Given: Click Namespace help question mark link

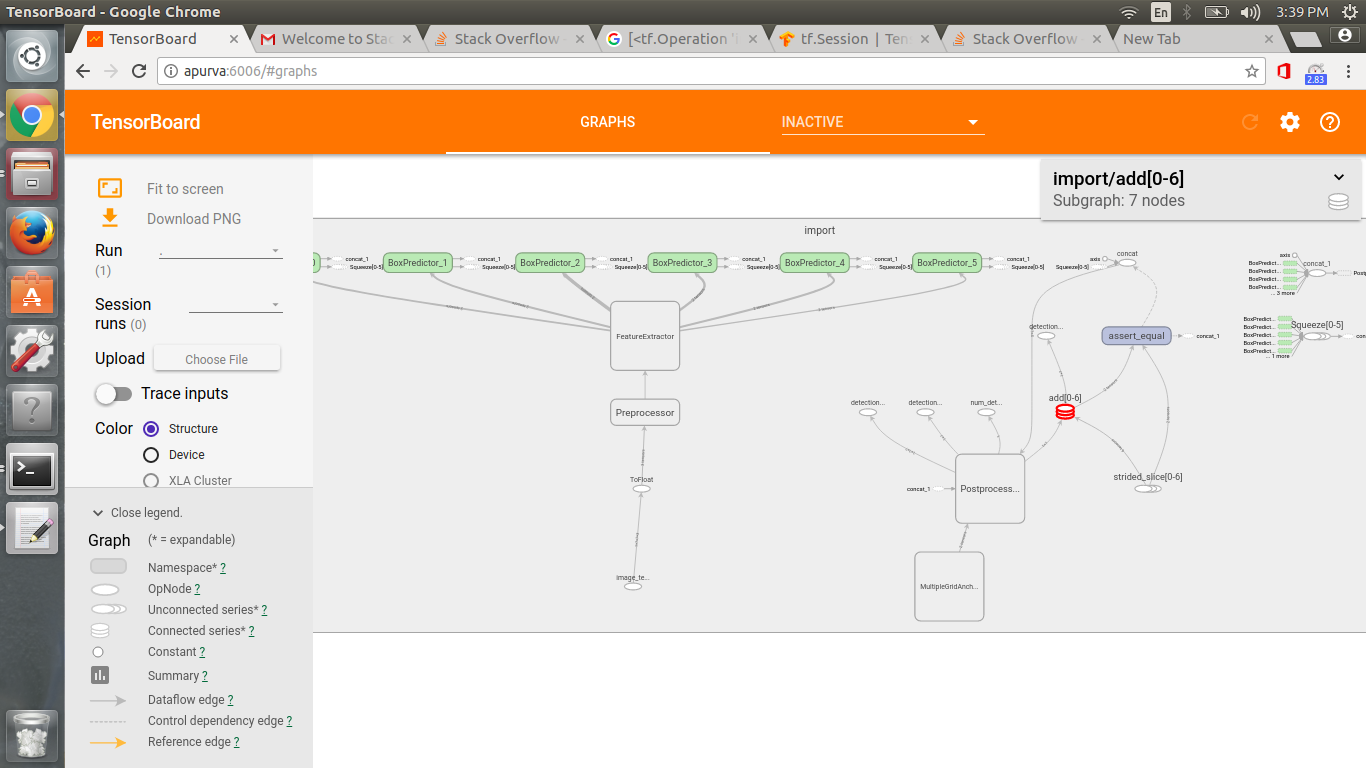Looking at the screenshot, I should pyautogui.click(x=222, y=568).
